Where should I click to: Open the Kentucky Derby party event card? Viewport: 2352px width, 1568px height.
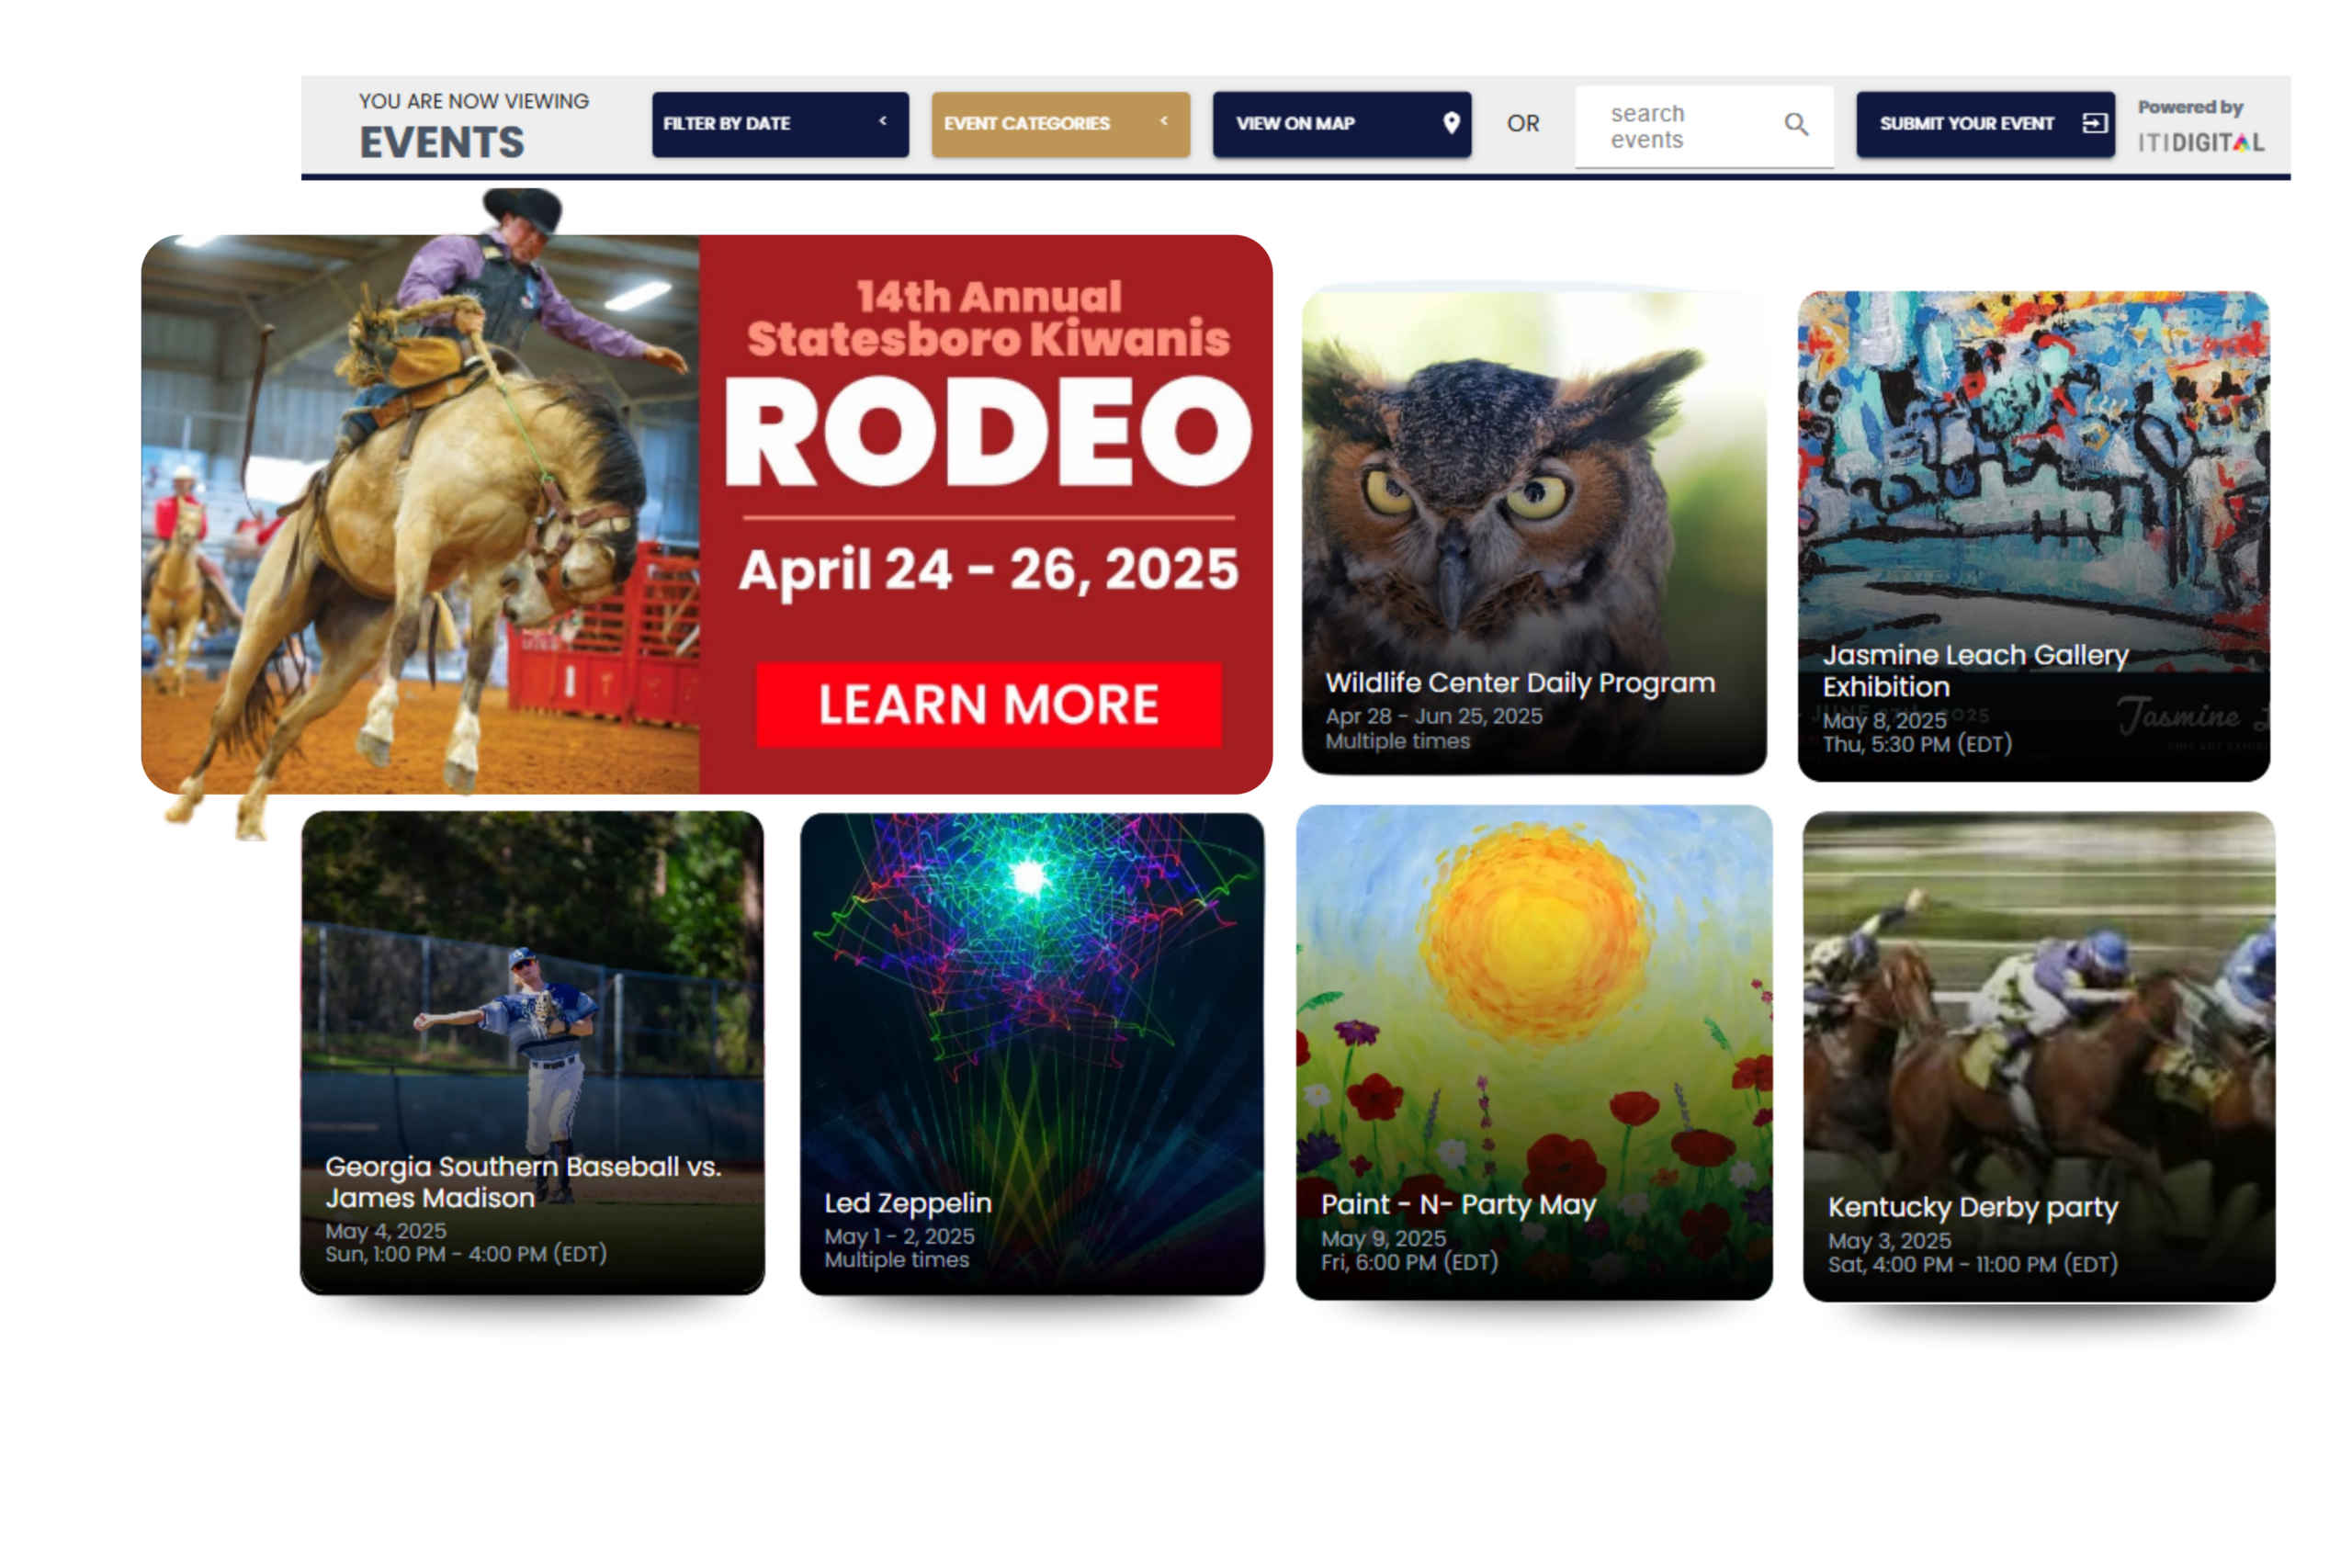pos(2039,1056)
